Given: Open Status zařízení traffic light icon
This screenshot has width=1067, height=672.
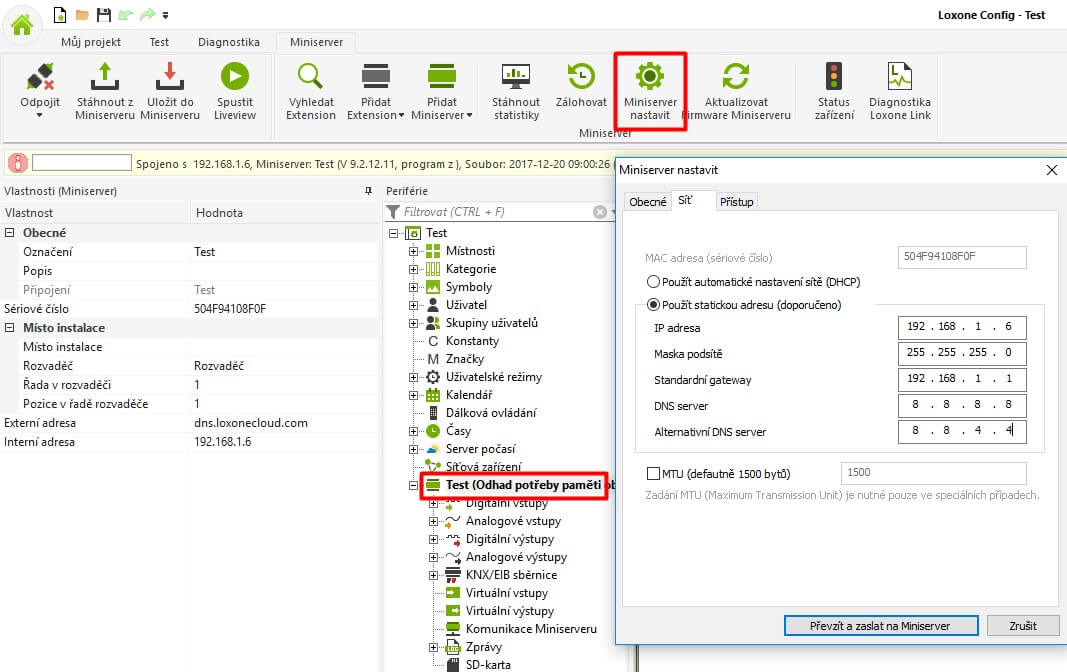Looking at the screenshot, I should [x=833, y=78].
